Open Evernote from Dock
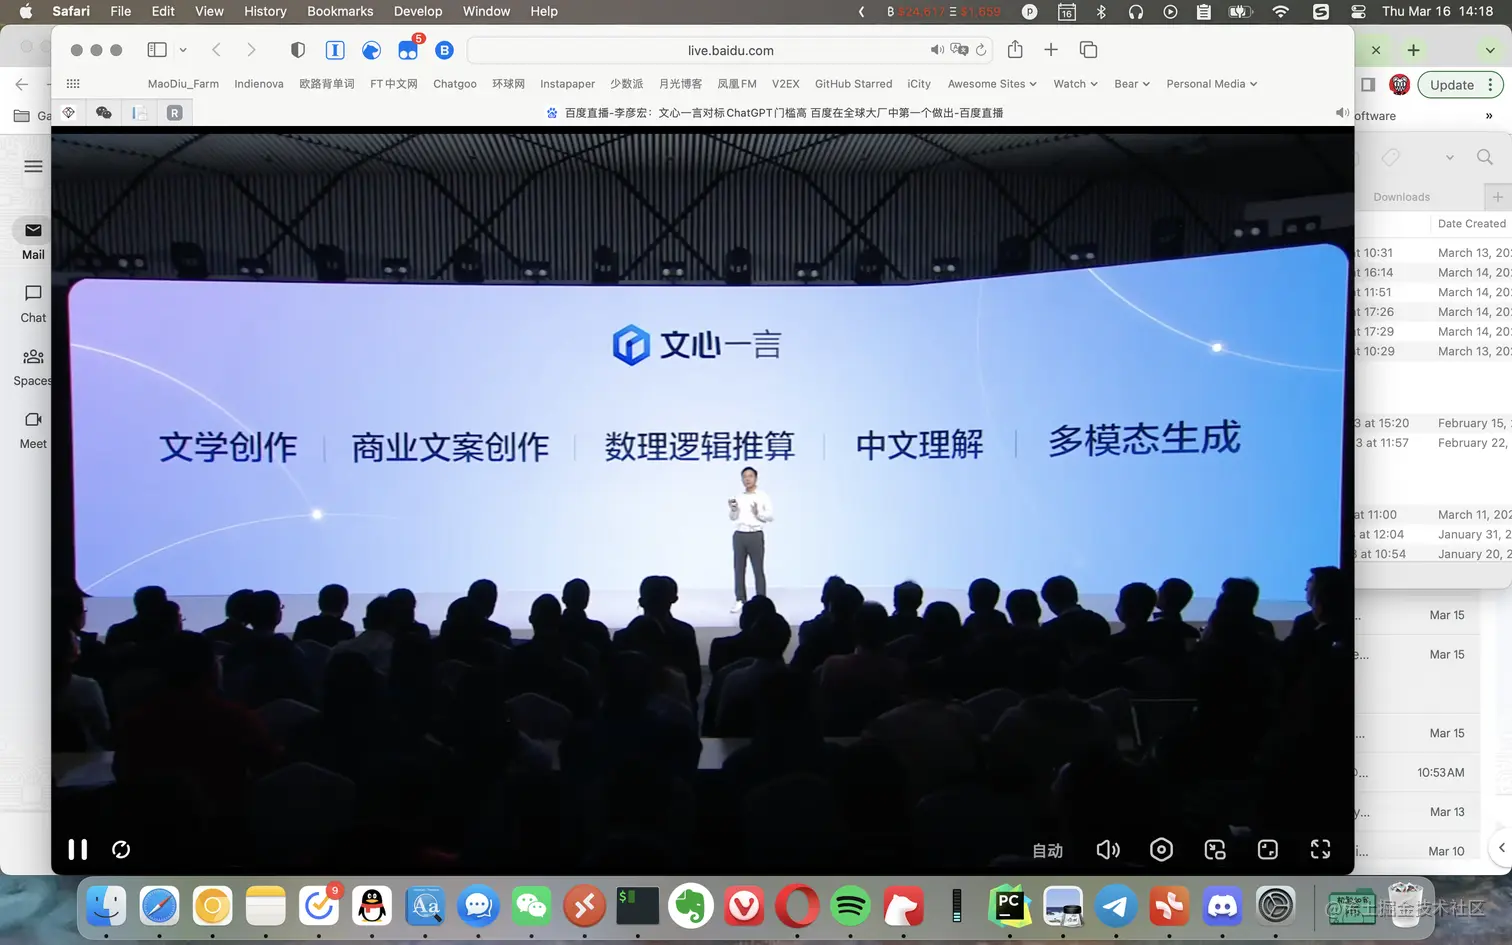1512x945 pixels. pyautogui.click(x=691, y=907)
